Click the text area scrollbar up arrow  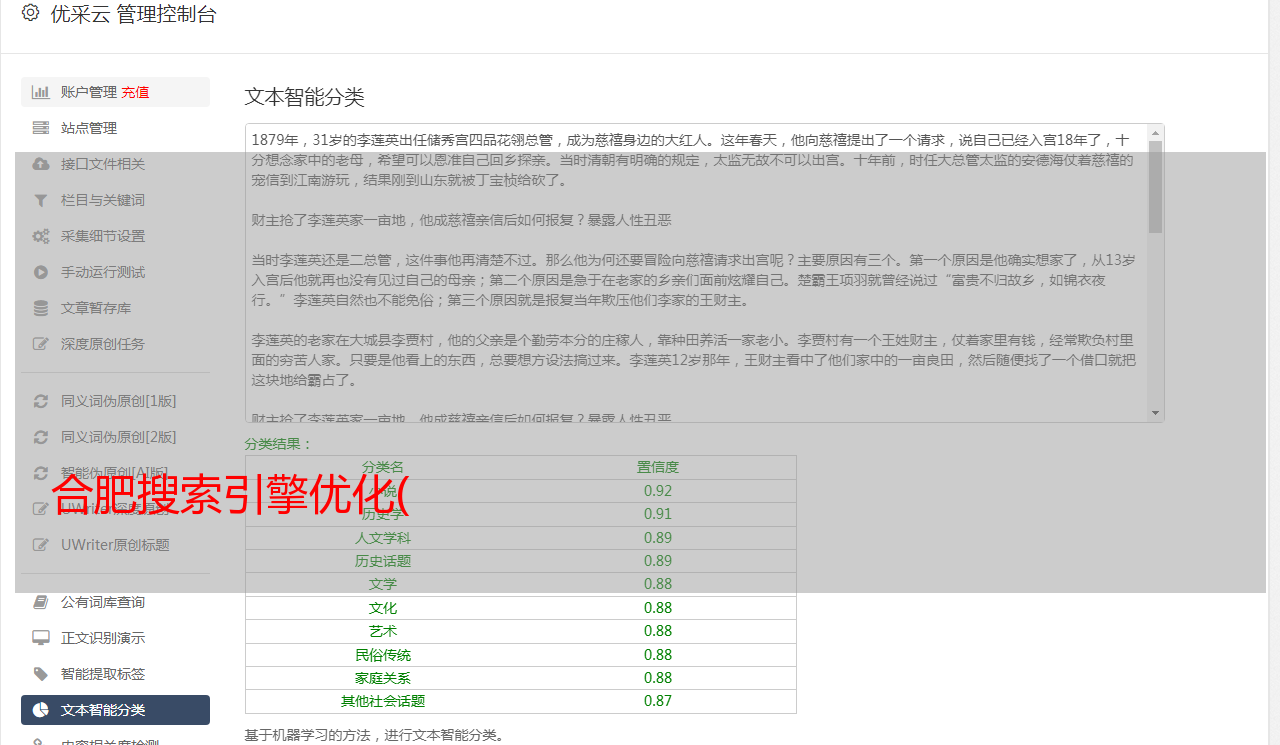[1156, 132]
